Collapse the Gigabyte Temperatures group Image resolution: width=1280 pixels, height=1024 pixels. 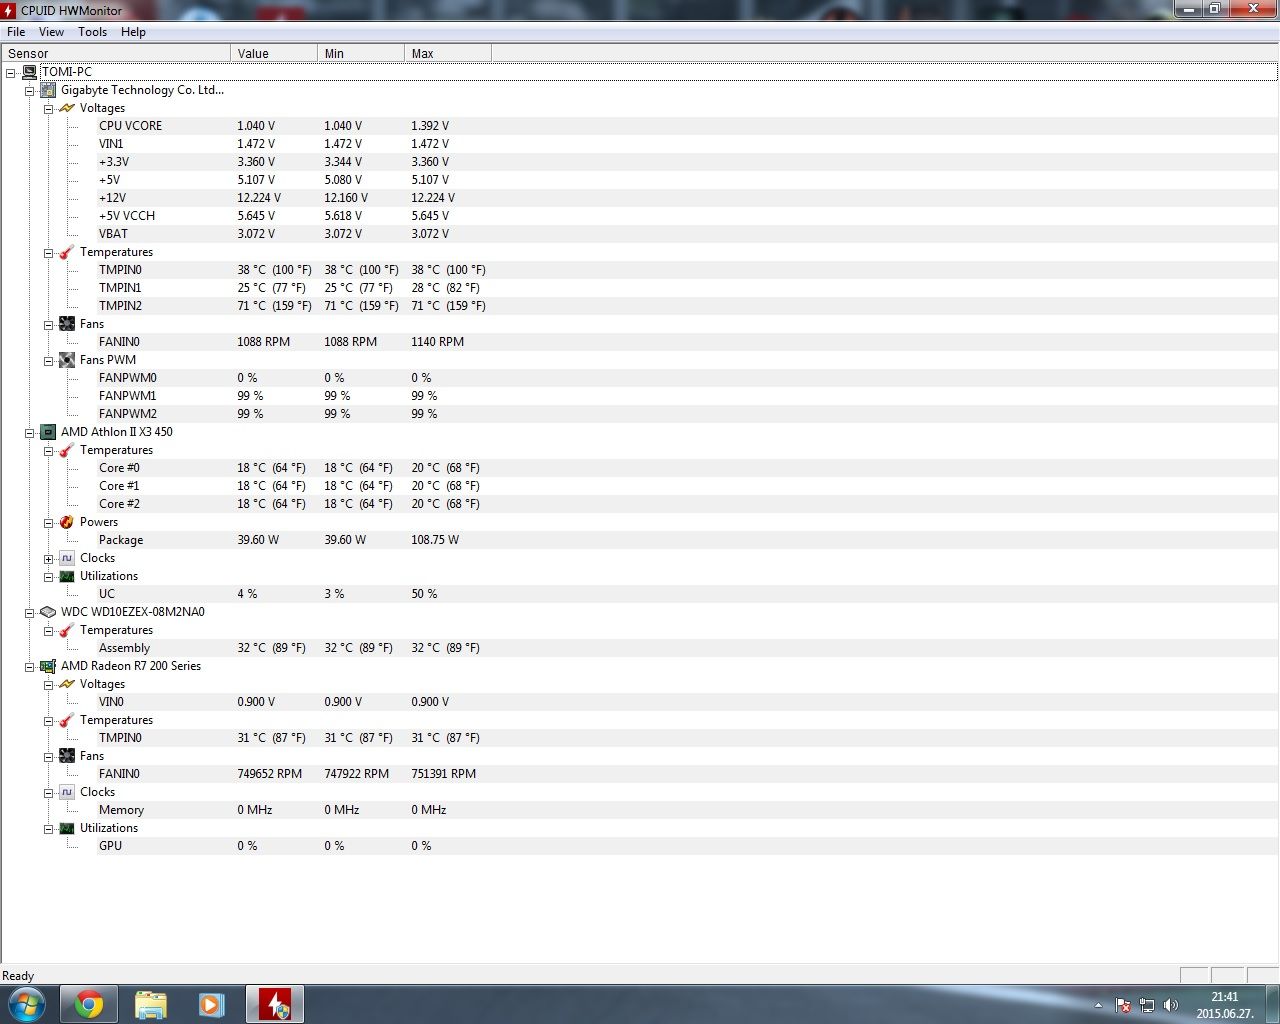tap(48, 253)
